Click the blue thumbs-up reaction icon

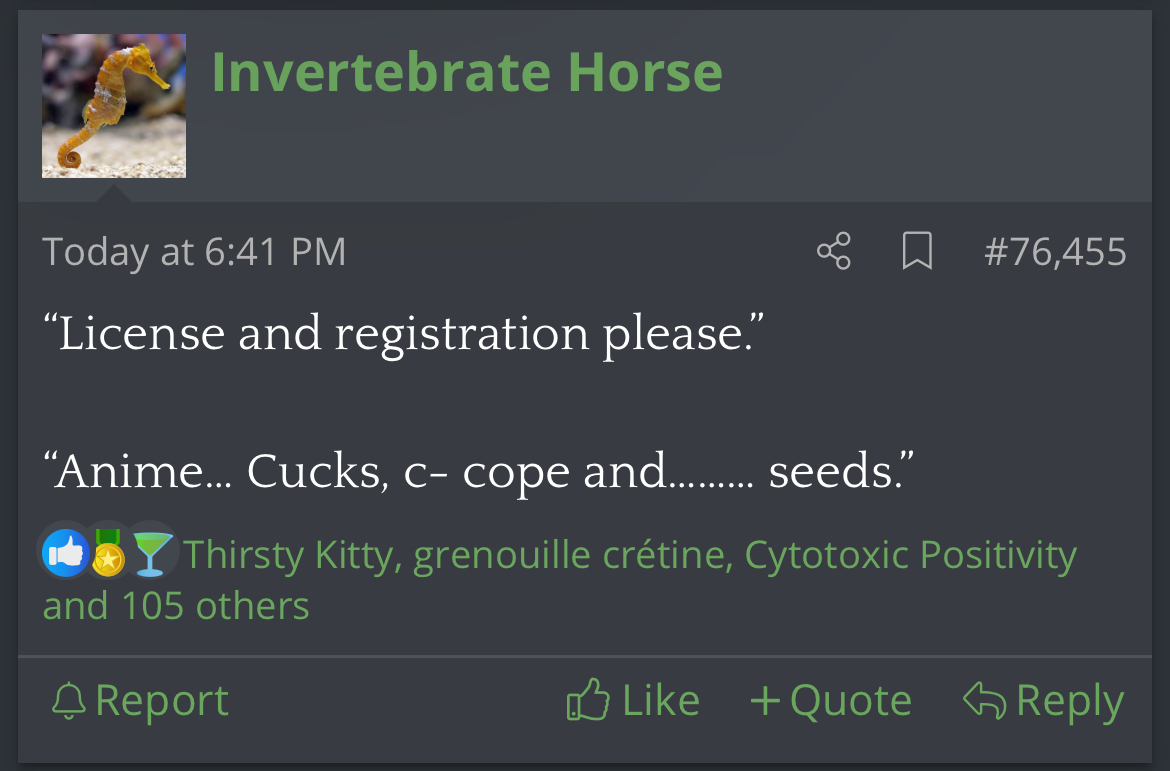[x=66, y=553]
